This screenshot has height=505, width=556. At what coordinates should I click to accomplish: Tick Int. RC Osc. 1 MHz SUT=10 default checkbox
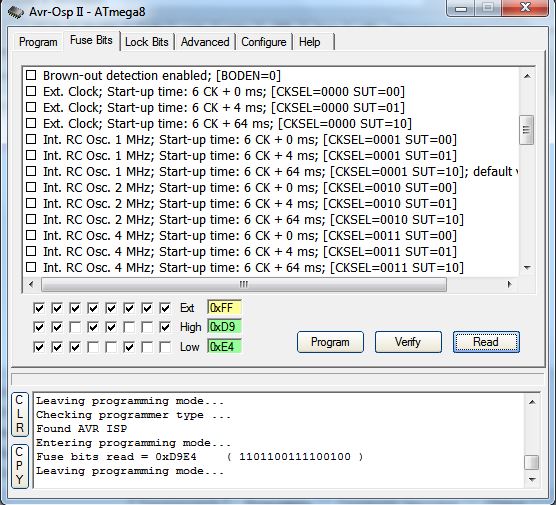pos(31,171)
